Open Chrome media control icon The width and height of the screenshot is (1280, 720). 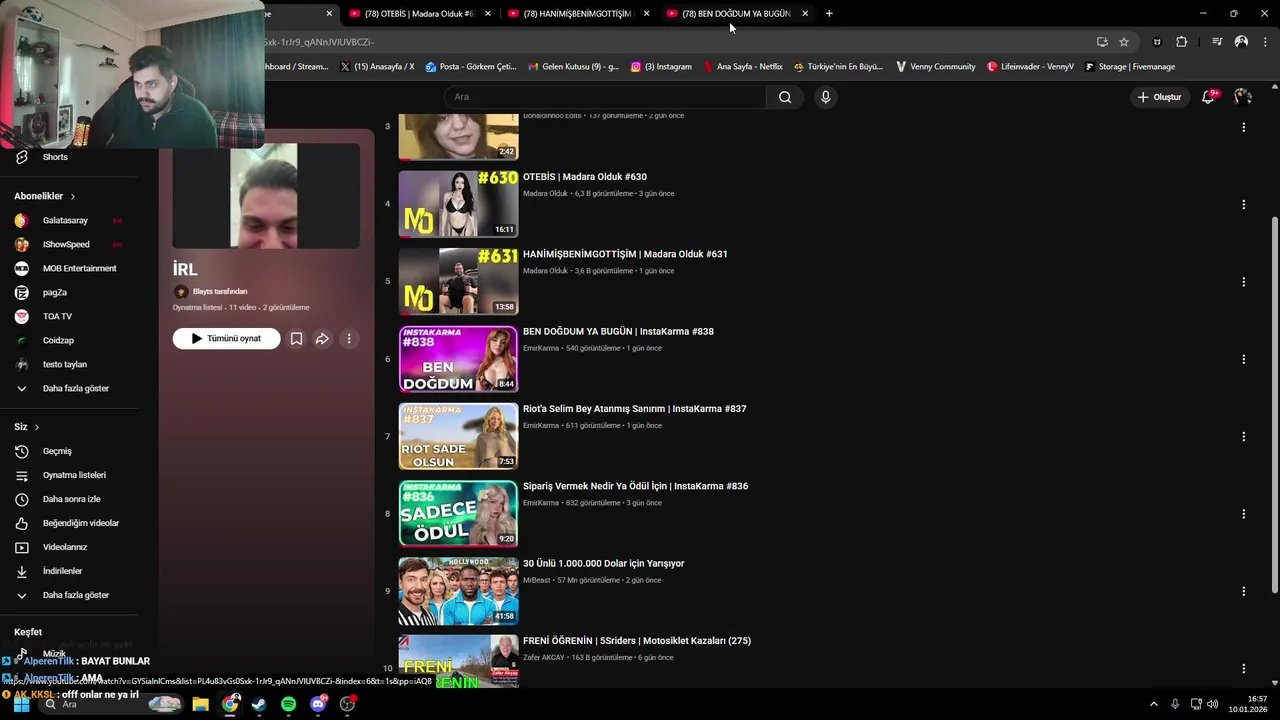point(1217,42)
